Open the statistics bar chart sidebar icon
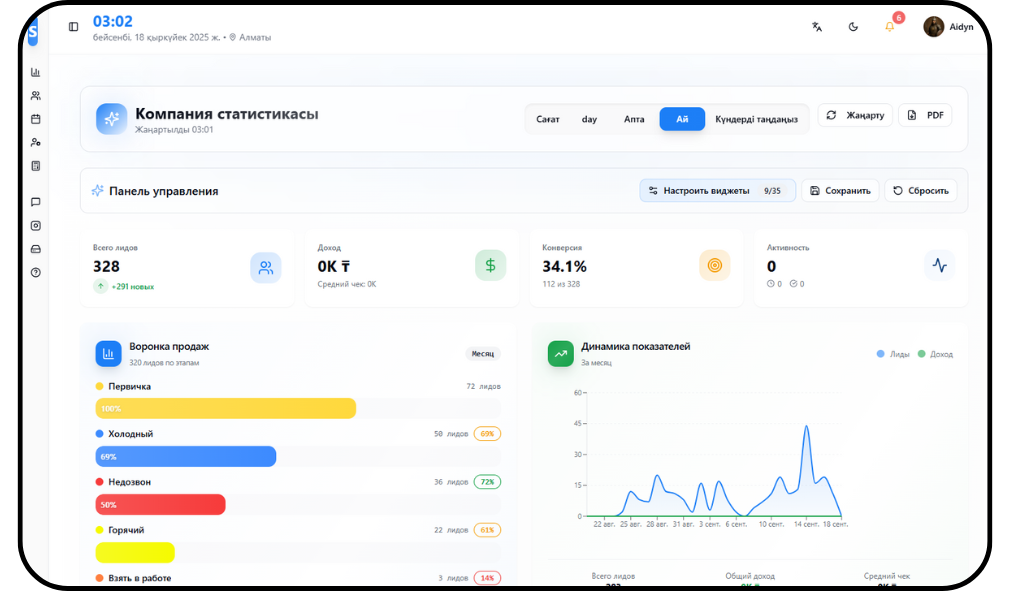1010x591 pixels. 36,72
